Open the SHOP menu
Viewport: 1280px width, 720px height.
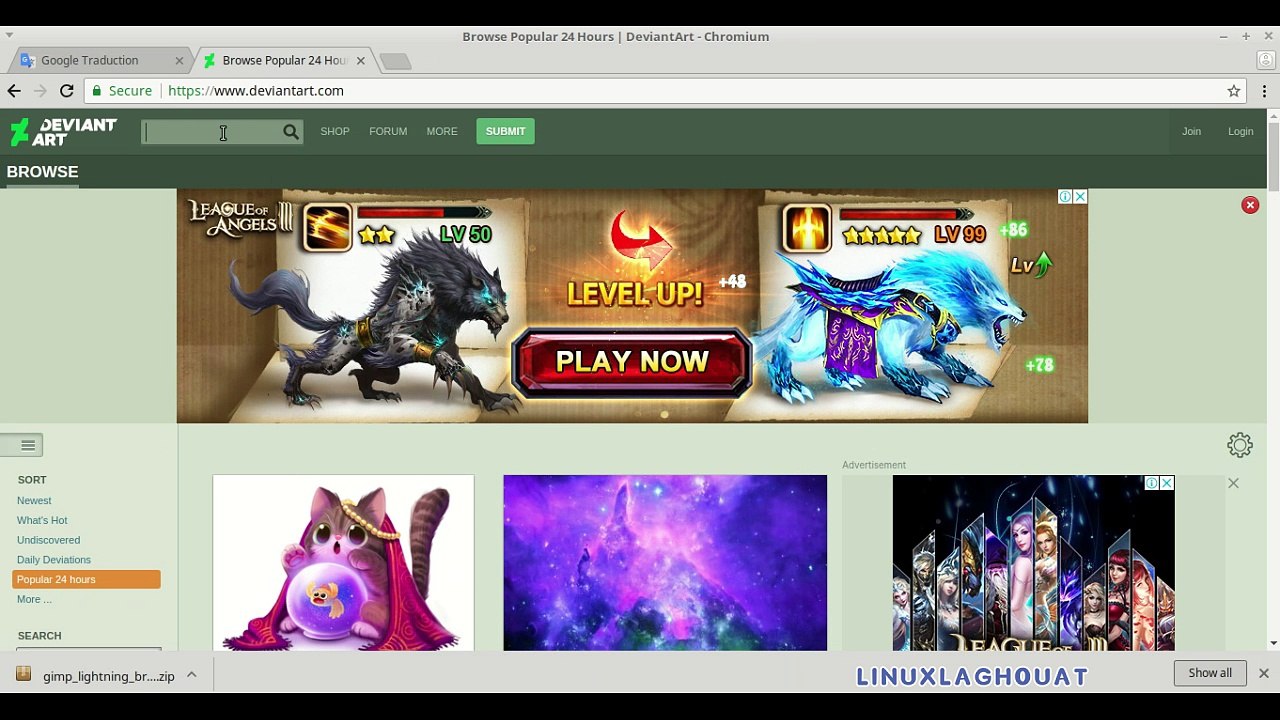click(x=335, y=132)
